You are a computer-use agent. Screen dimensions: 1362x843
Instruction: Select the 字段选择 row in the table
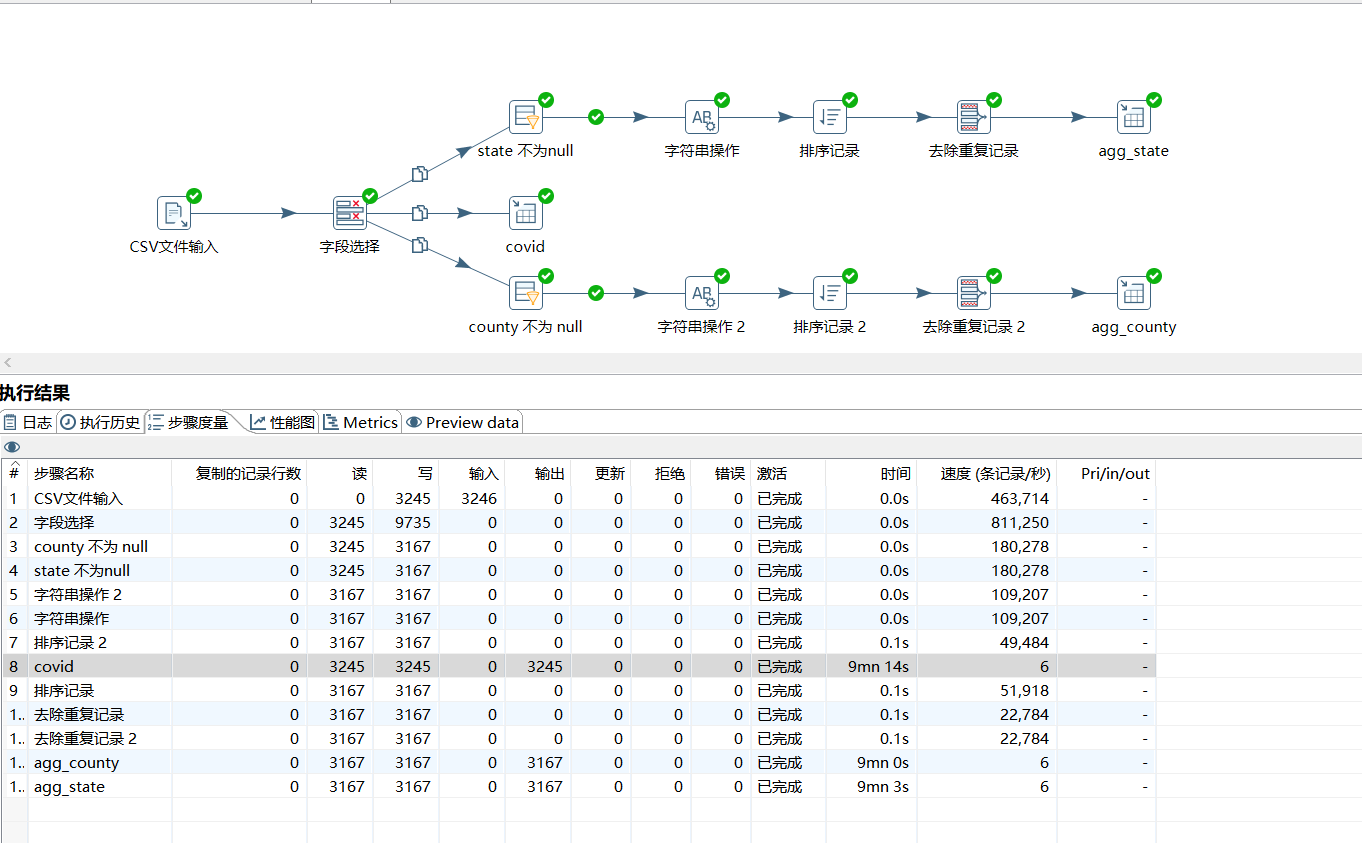[x=578, y=522]
